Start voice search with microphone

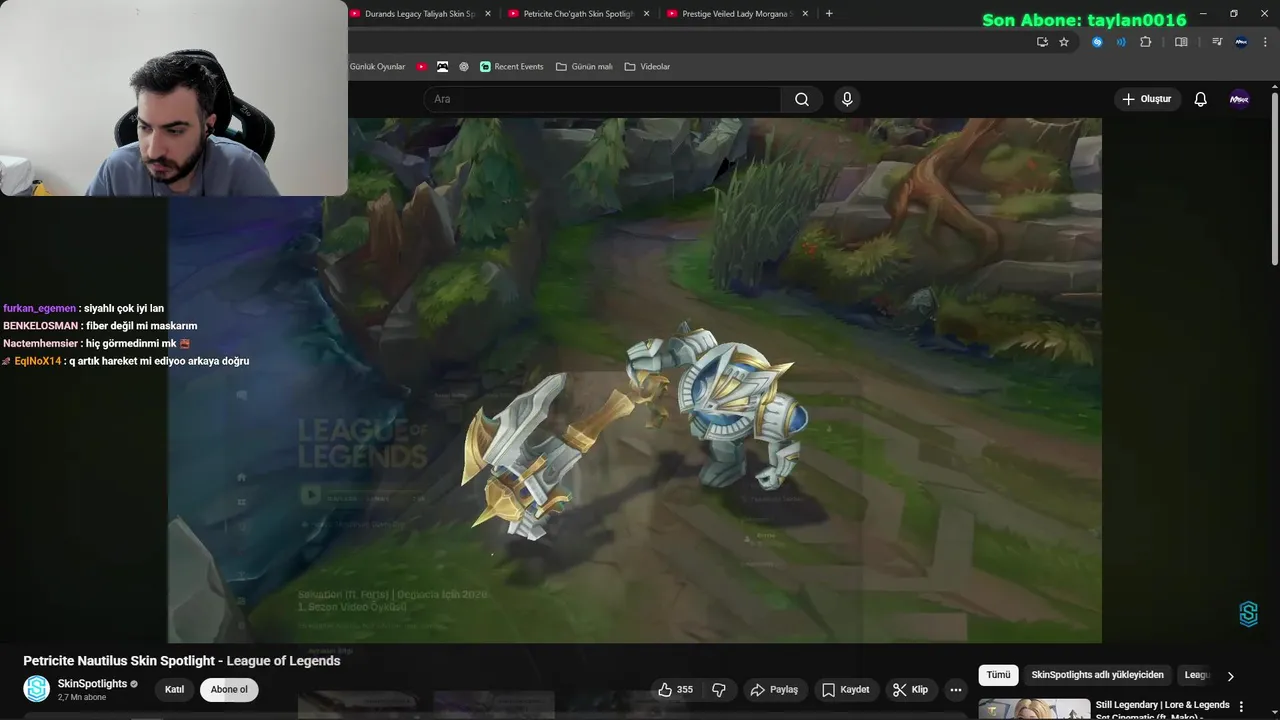[x=847, y=99]
